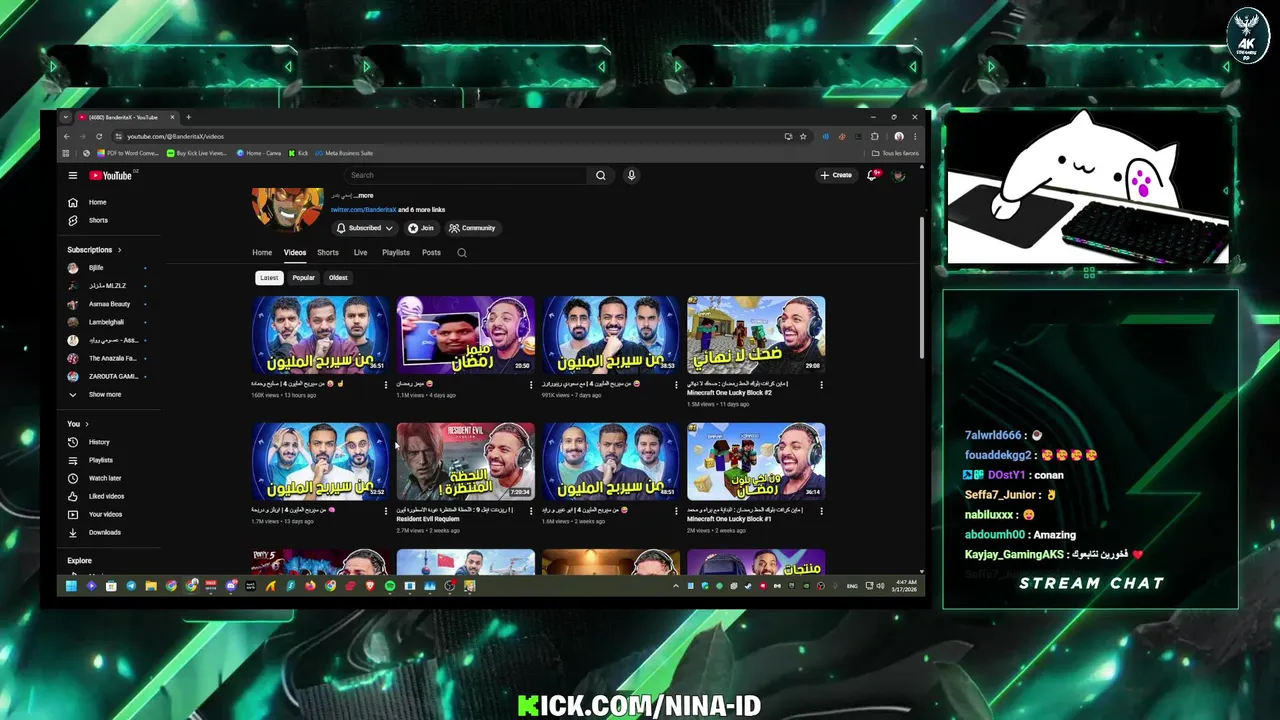Open the Kick bookmark

point(299,153)
